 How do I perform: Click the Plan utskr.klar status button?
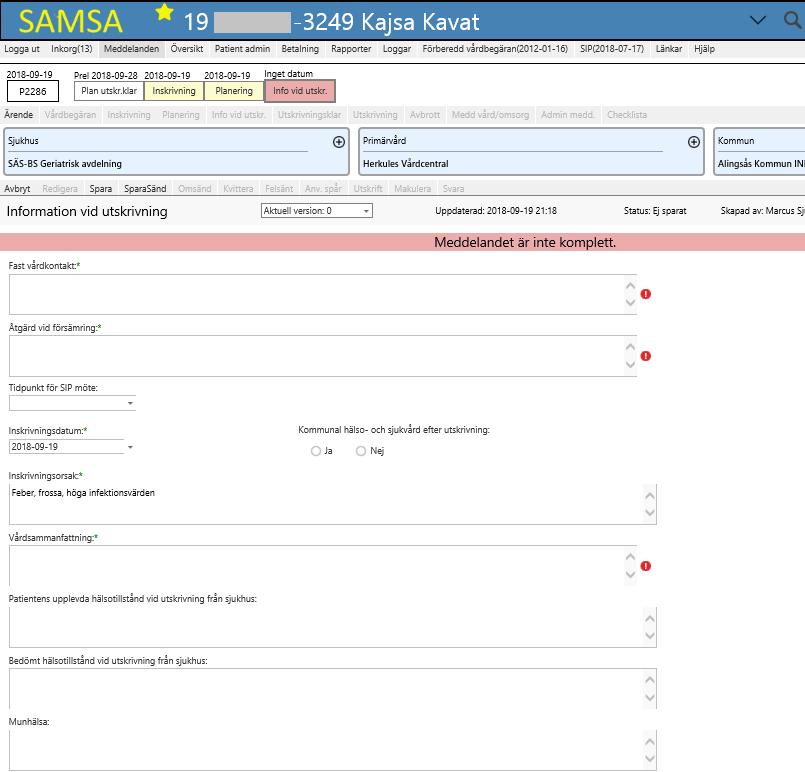109,91
